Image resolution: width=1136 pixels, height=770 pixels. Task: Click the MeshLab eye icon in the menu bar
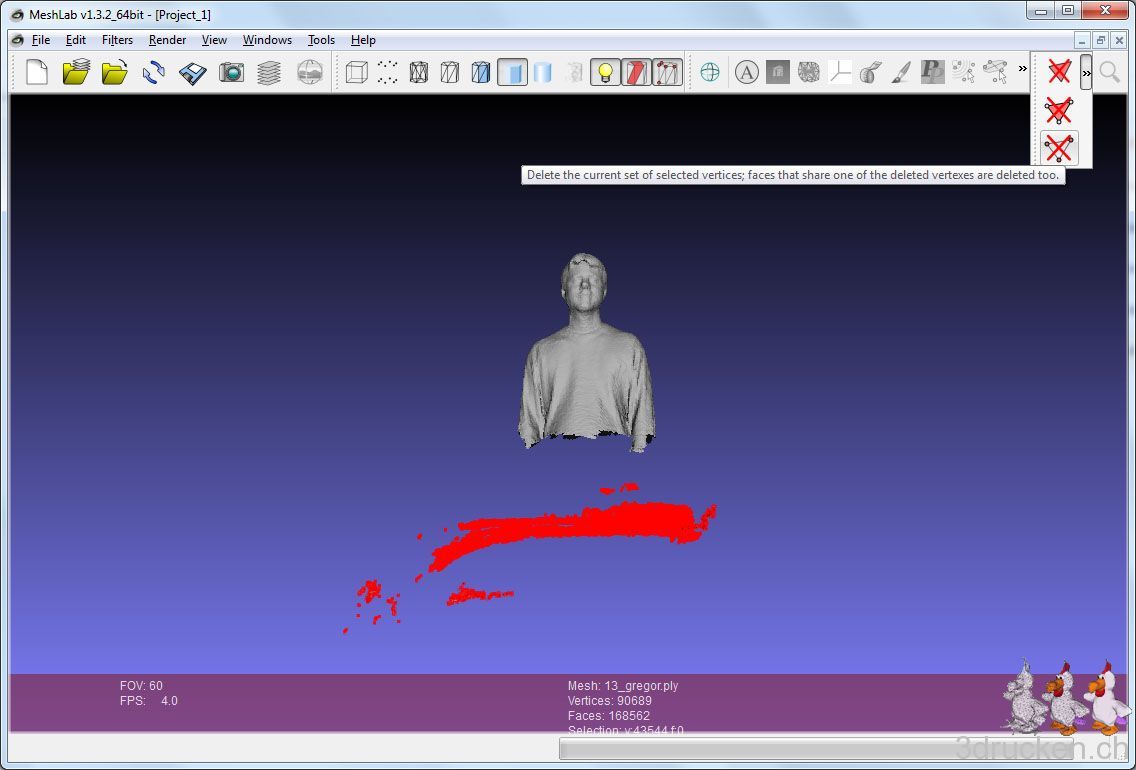coord(18,40)
